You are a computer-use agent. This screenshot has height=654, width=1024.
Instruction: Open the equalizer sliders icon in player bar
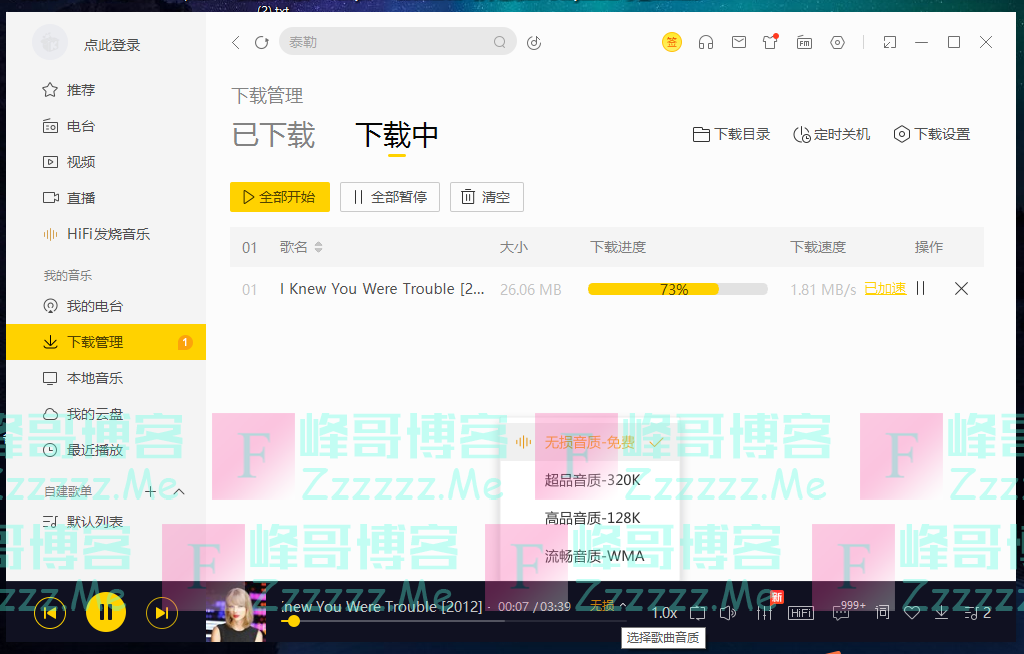tap(765, 613)
